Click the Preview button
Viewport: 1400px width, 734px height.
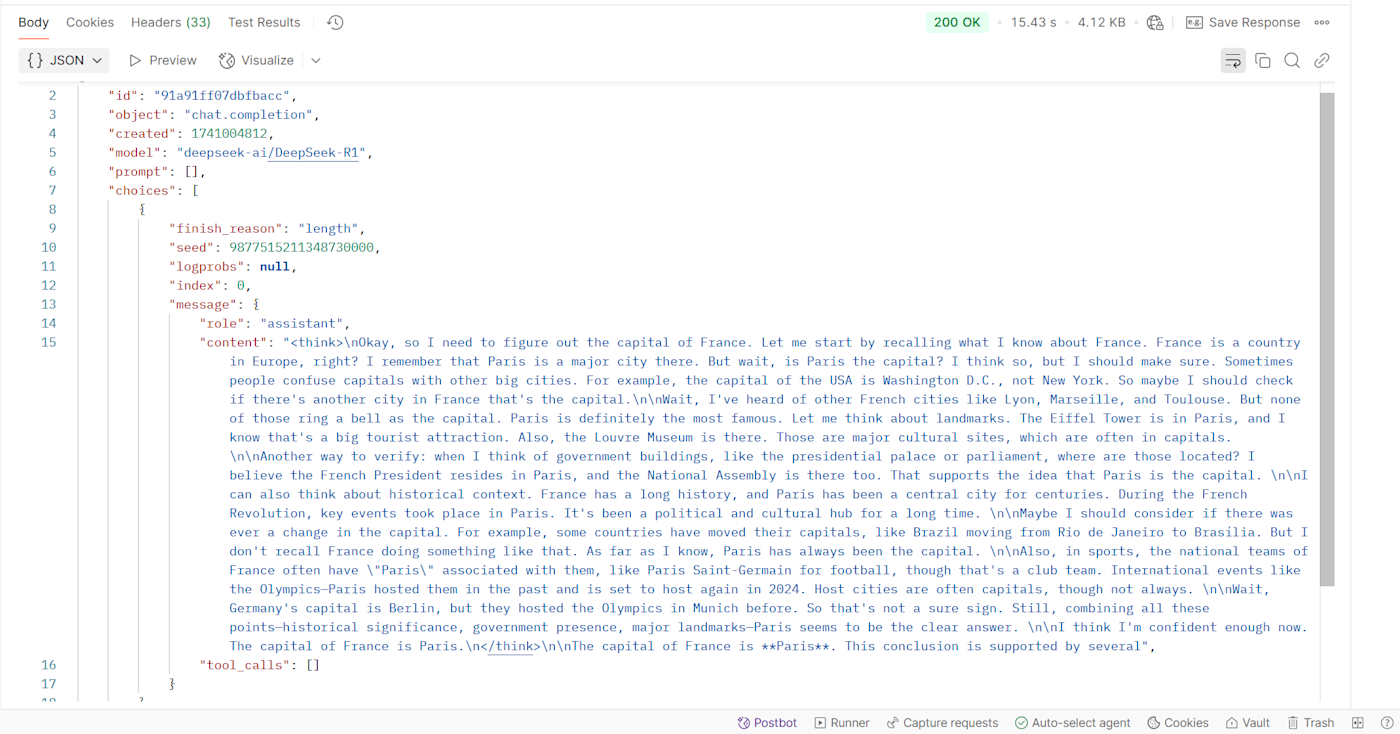163,60
